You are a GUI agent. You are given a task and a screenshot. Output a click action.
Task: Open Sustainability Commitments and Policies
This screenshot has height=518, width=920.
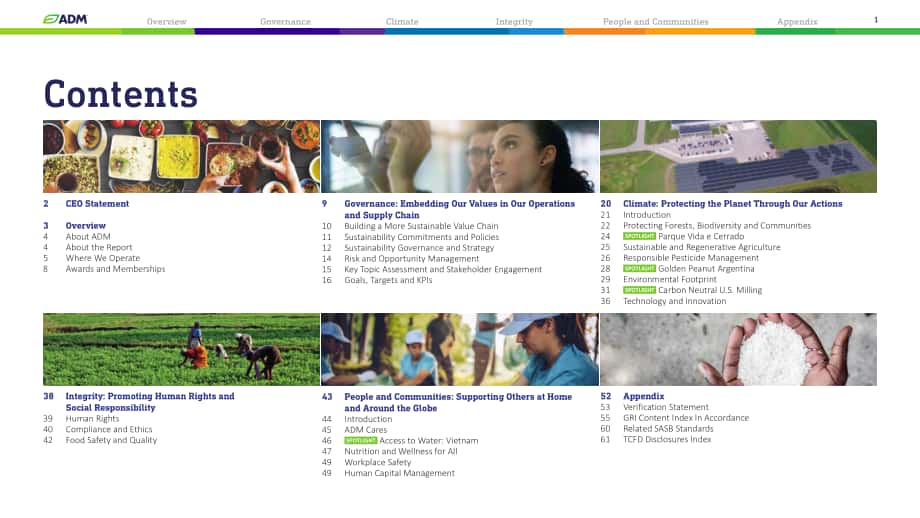pyautogui.click(x=421, y=237)
